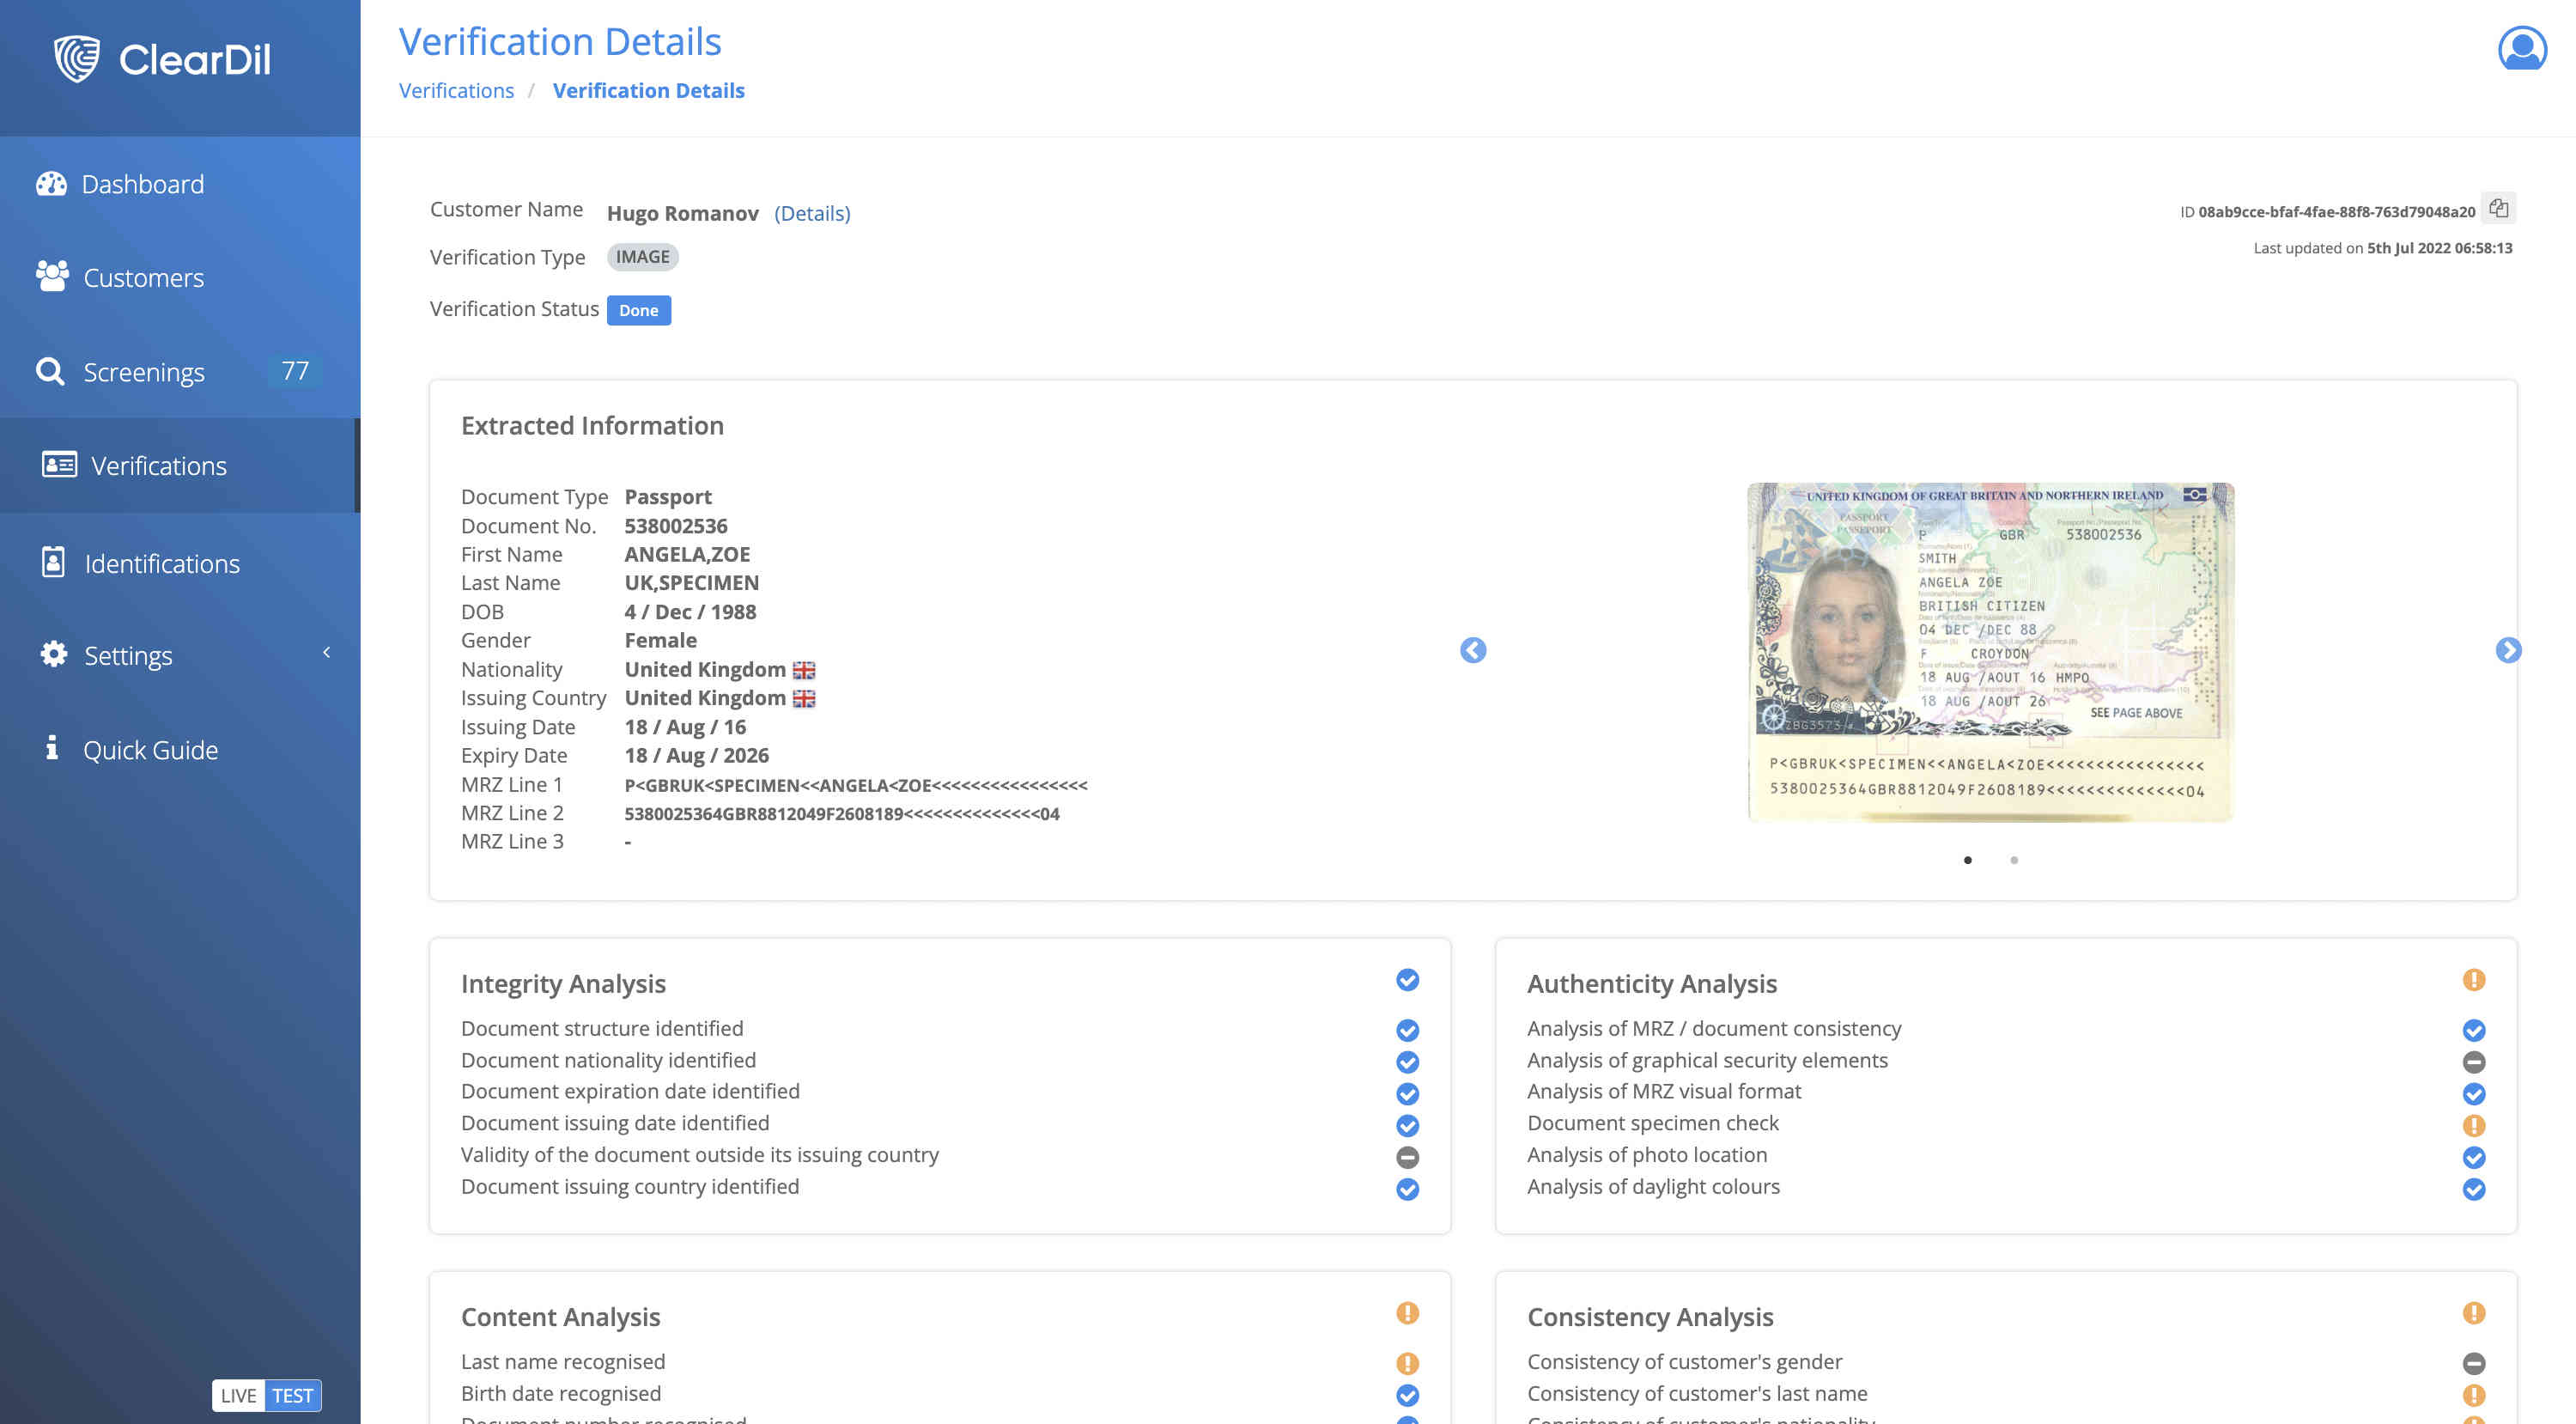Open the user profile avatar icon
The height and width of the screenshot is (1424, 2576).
2521,48
